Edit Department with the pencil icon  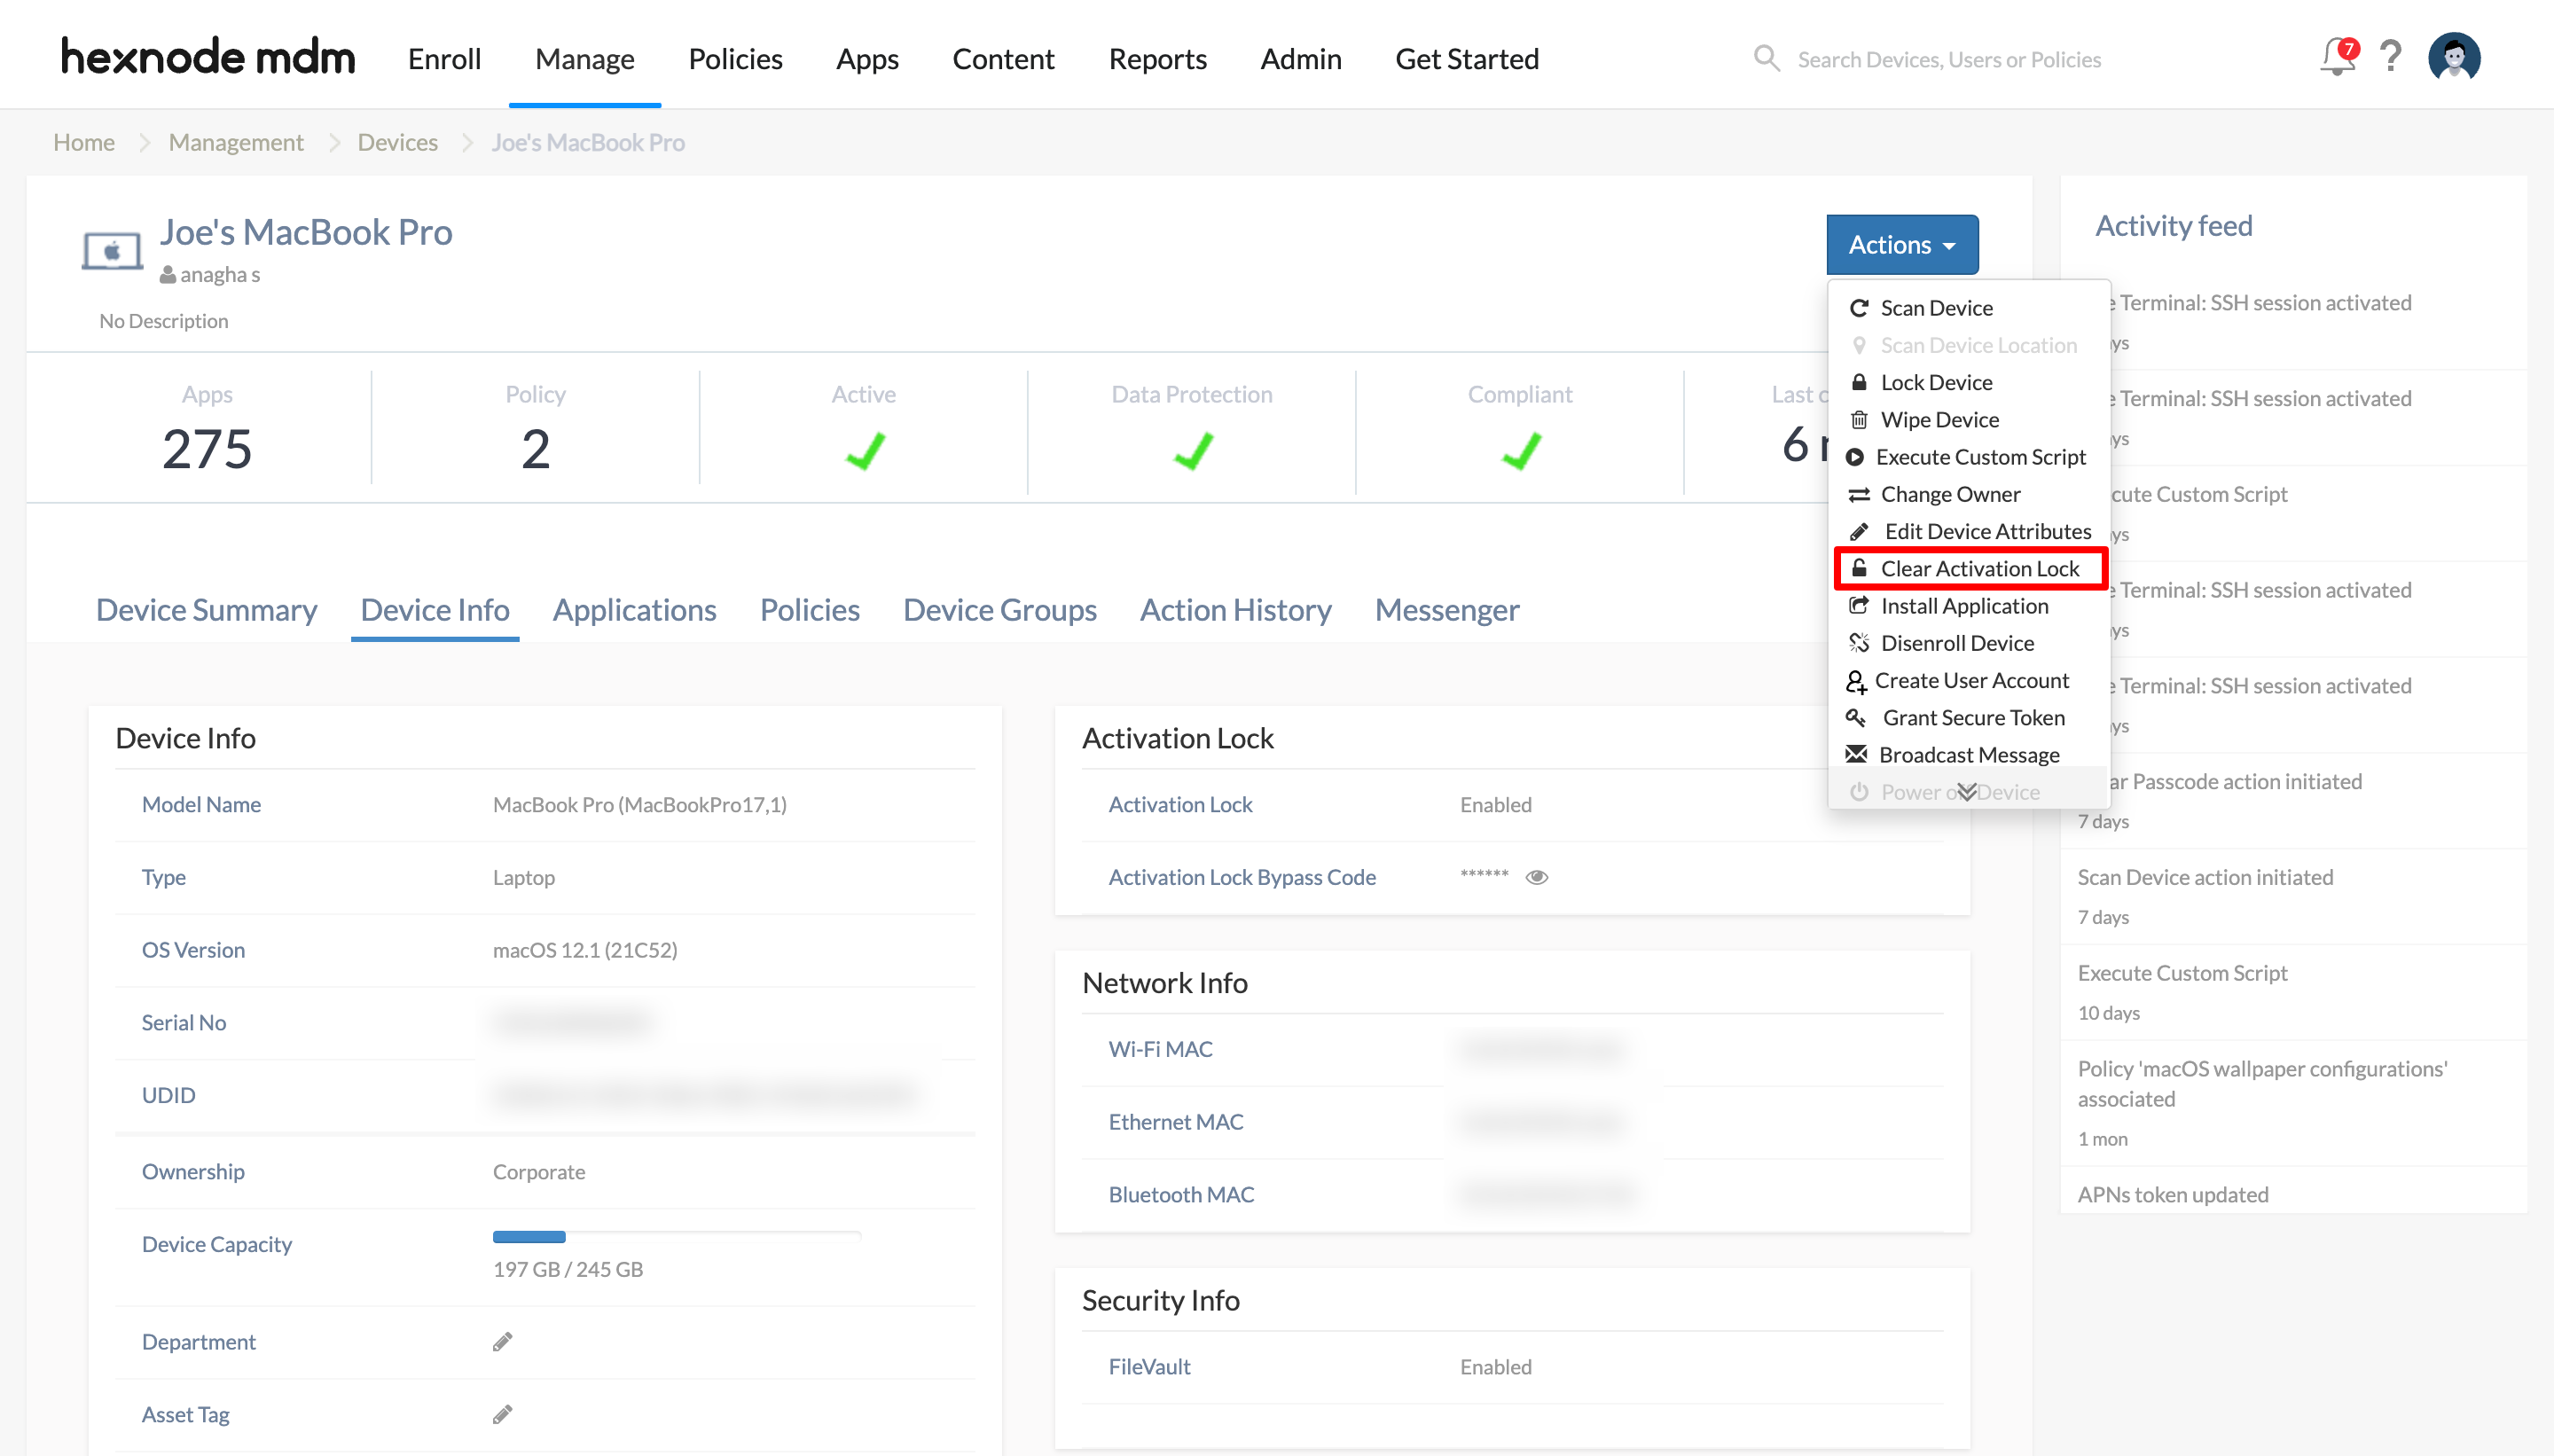(502, 1341)
